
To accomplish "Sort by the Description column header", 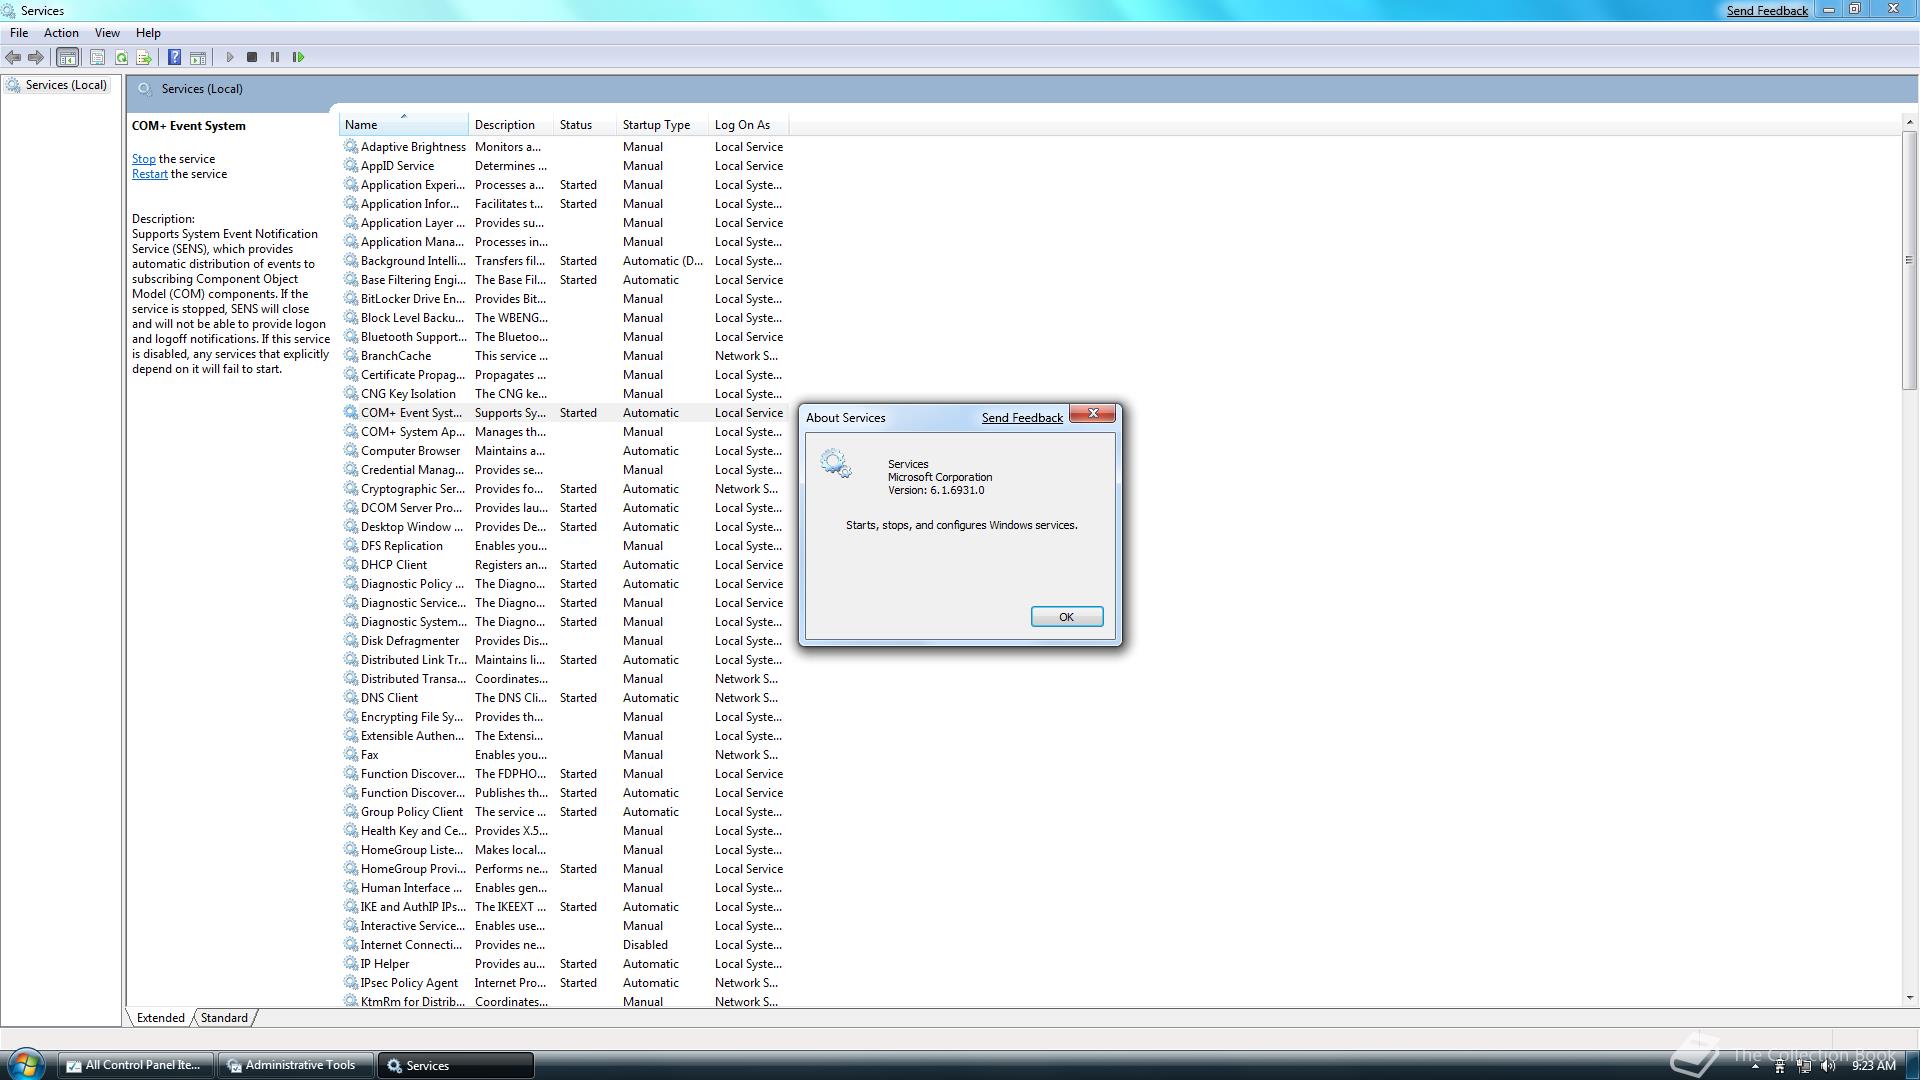I will point(511,125).
